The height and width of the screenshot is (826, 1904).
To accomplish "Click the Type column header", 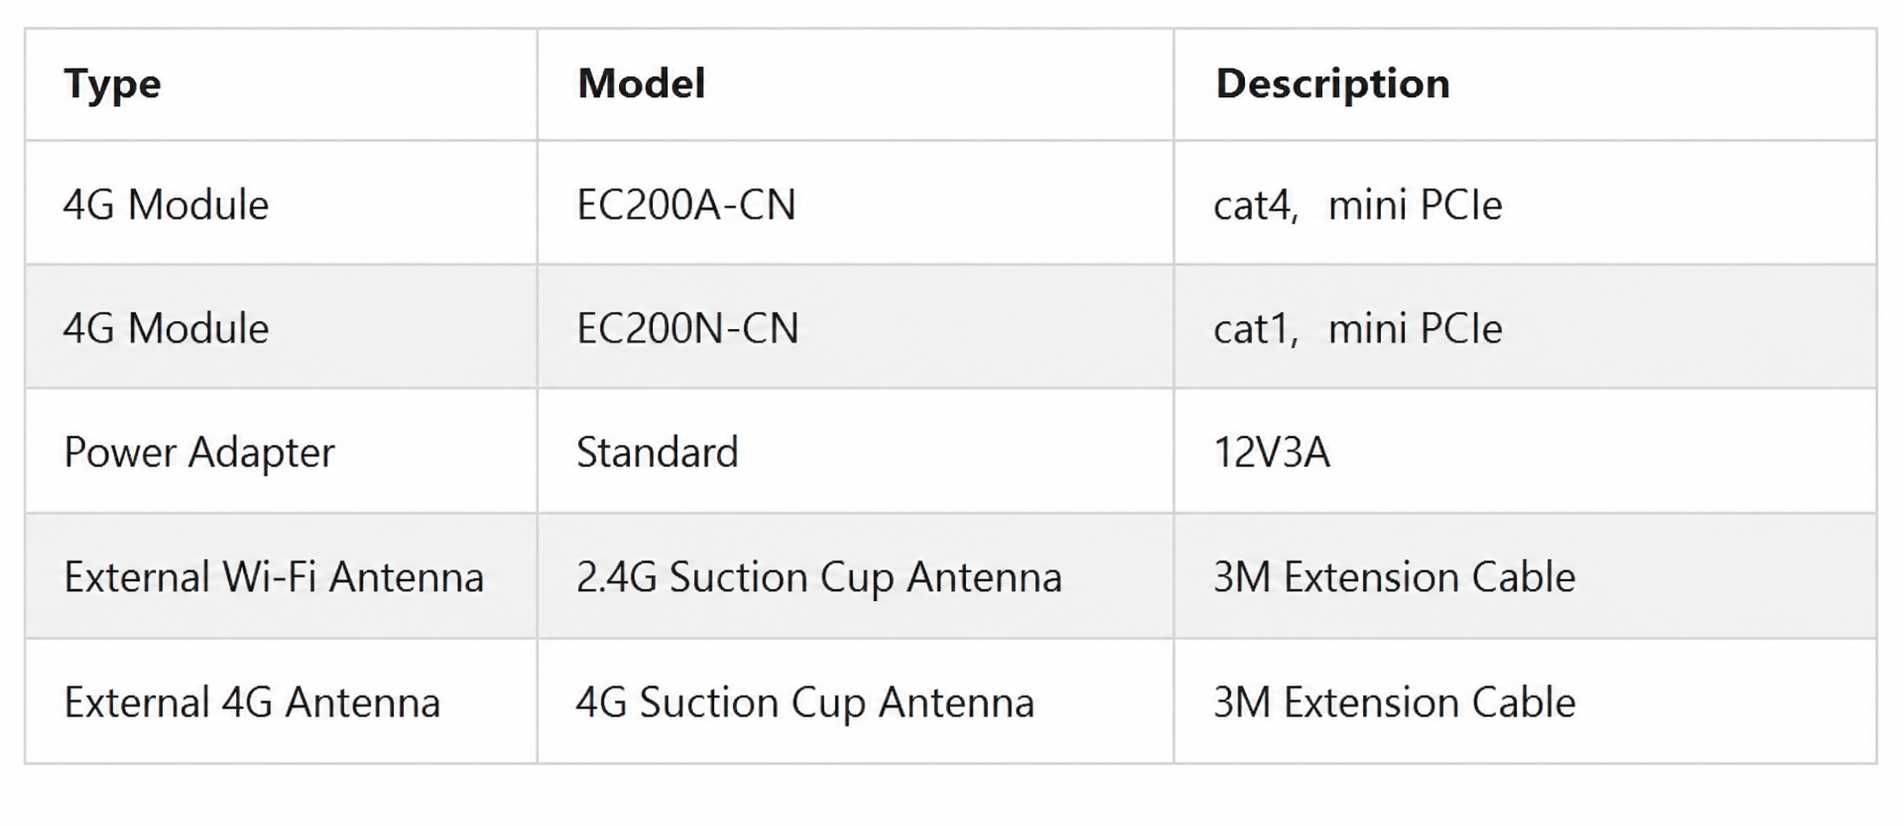I will (112, 84).
